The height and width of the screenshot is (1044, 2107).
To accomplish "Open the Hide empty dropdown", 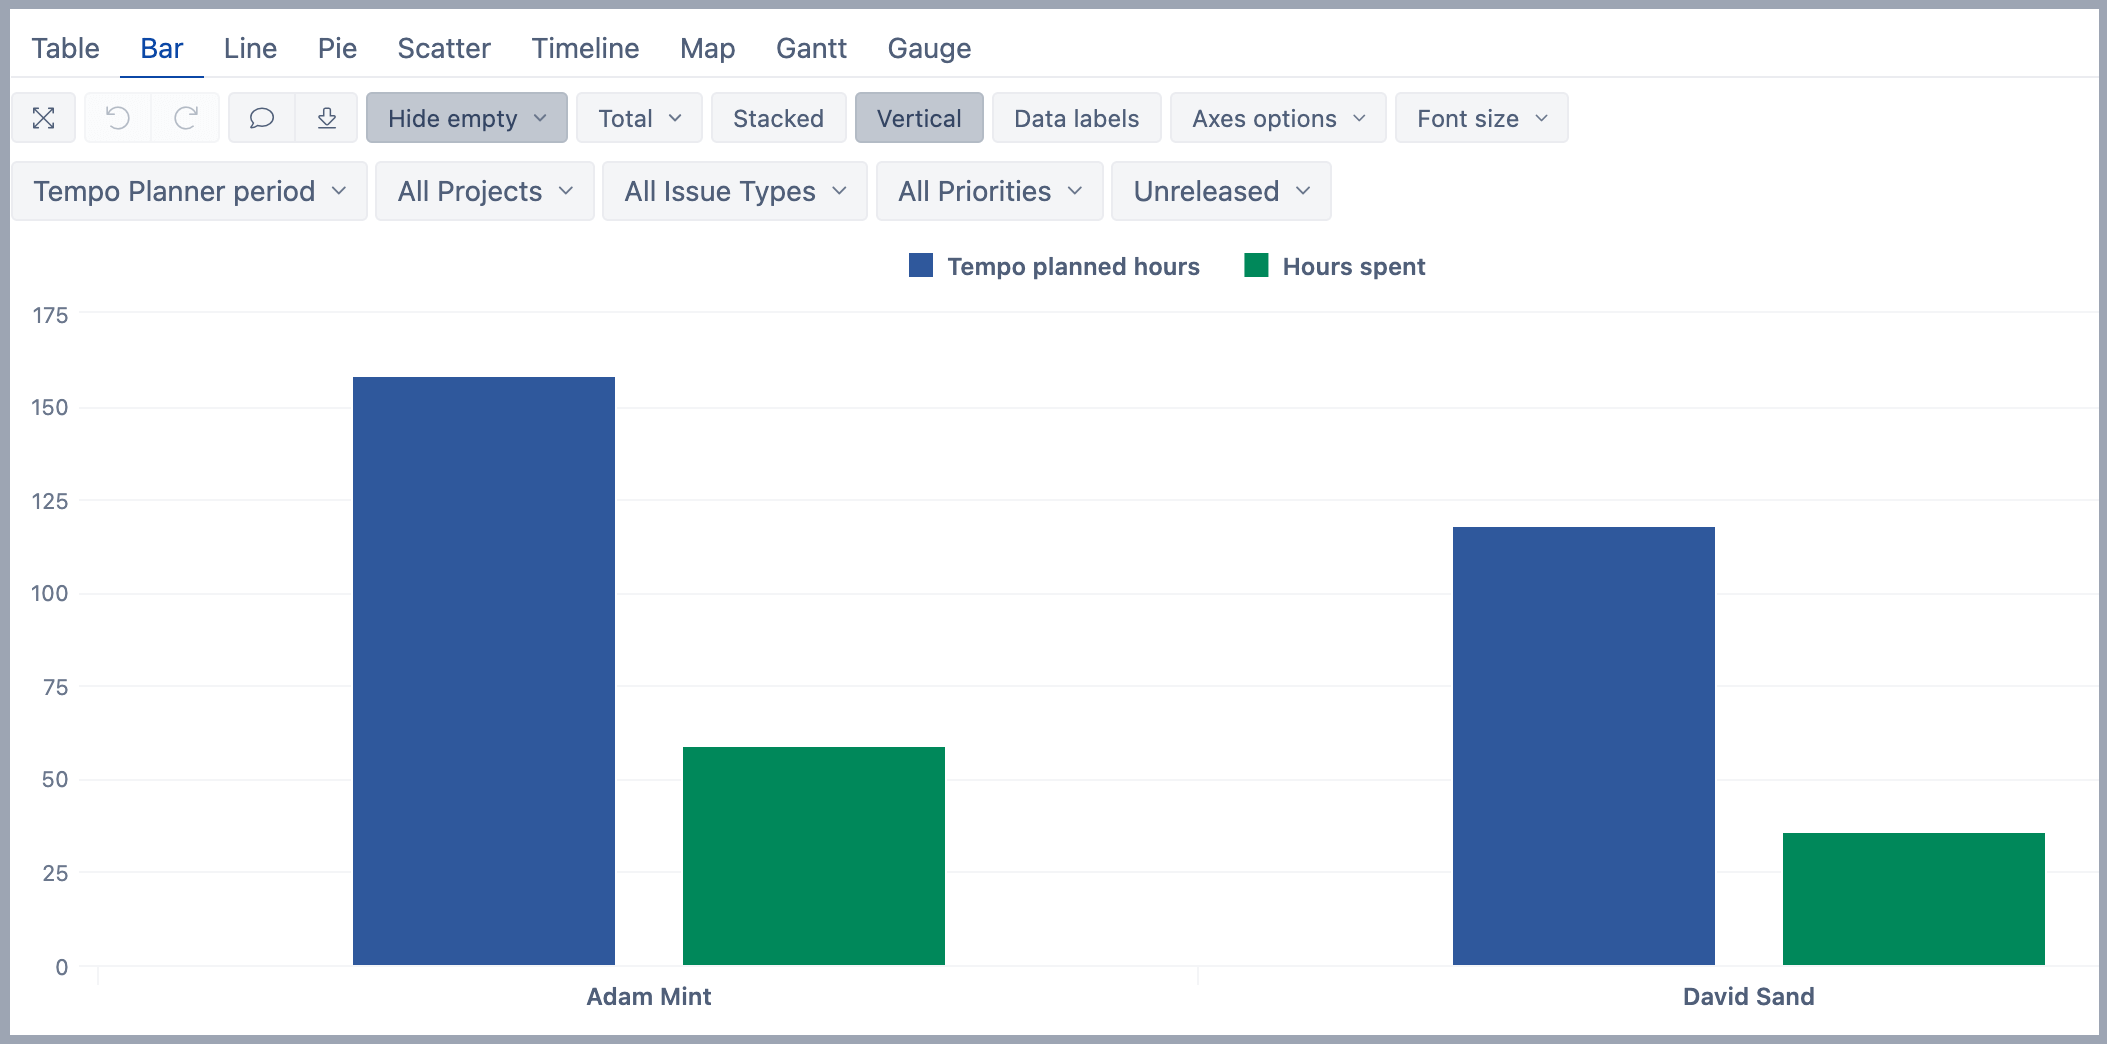I will (x=466, y=118).
